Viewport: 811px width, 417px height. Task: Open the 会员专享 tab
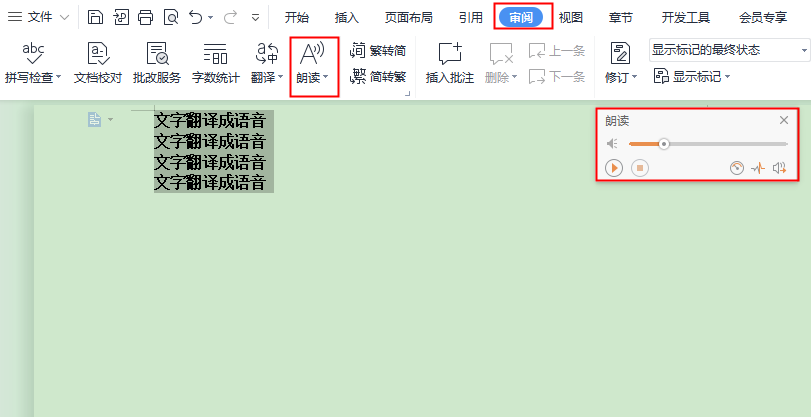[763, 18]
